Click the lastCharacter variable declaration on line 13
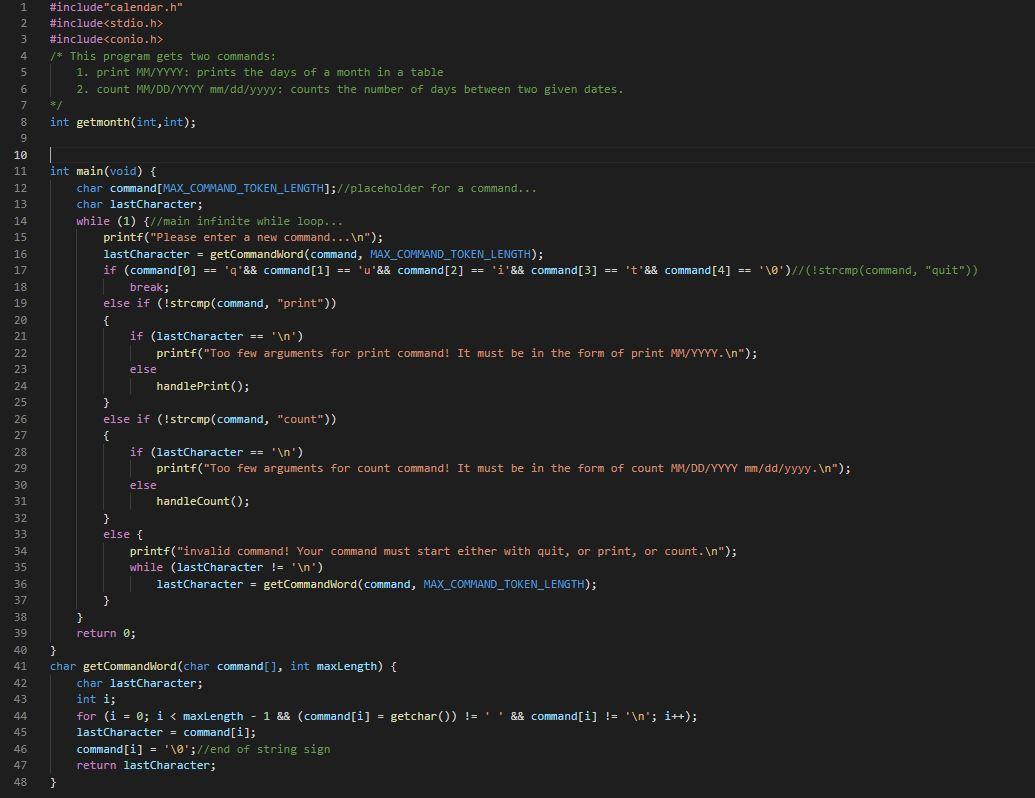1035x798 pixels. pos(139,204)
